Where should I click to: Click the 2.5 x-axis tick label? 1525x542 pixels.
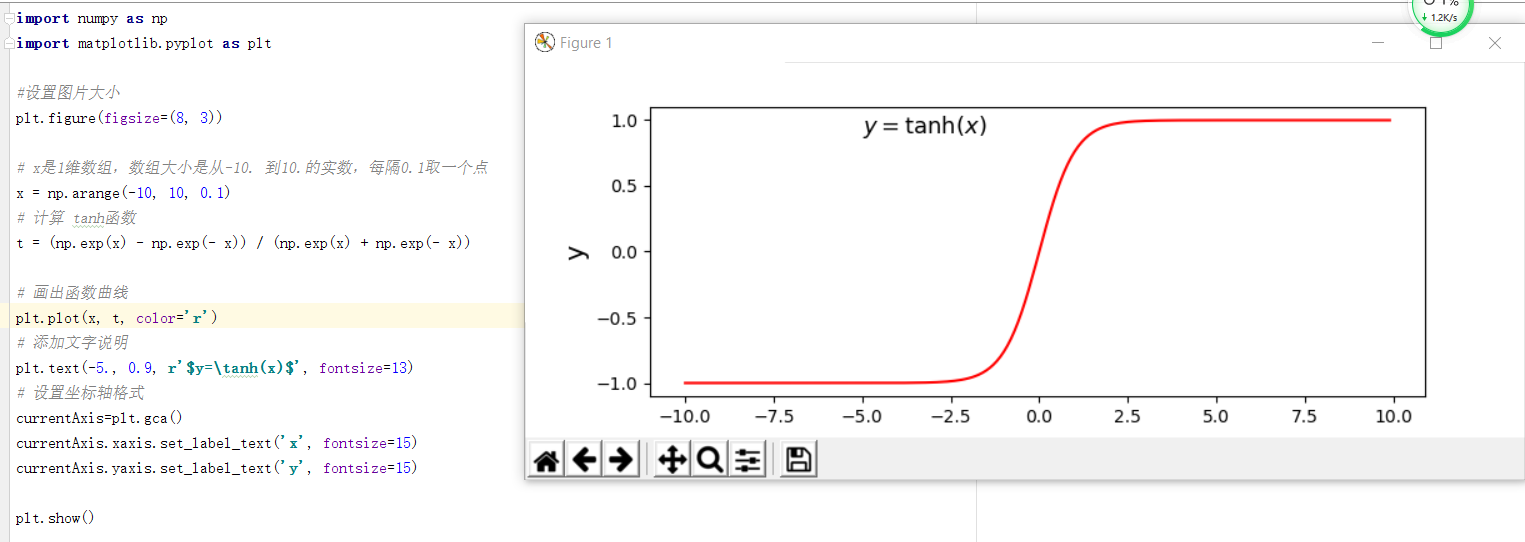(x=1127, y=416)
